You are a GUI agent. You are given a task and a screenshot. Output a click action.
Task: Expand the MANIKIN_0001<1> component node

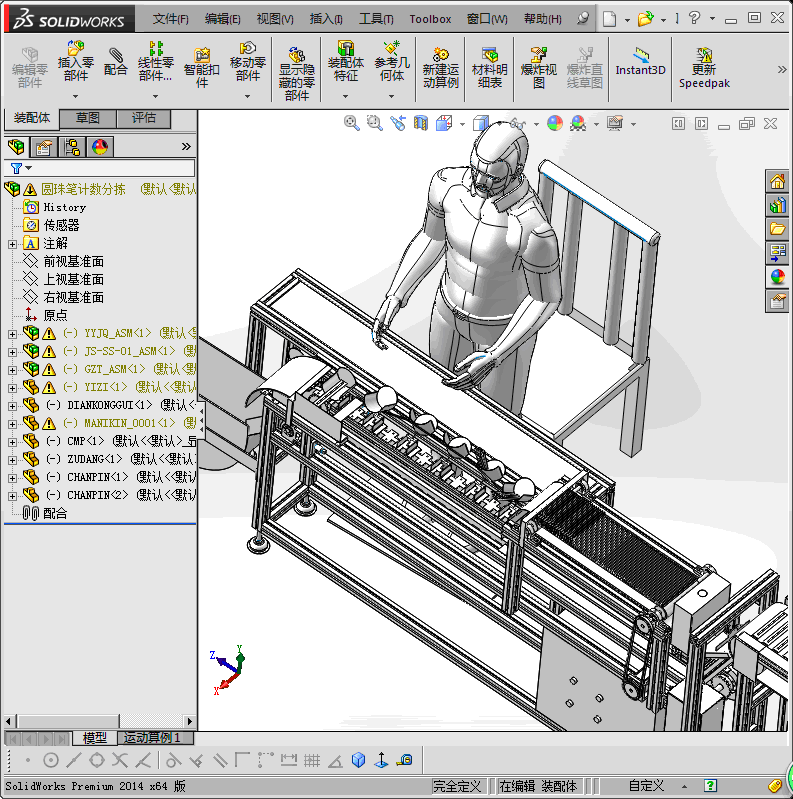[12, 424]
